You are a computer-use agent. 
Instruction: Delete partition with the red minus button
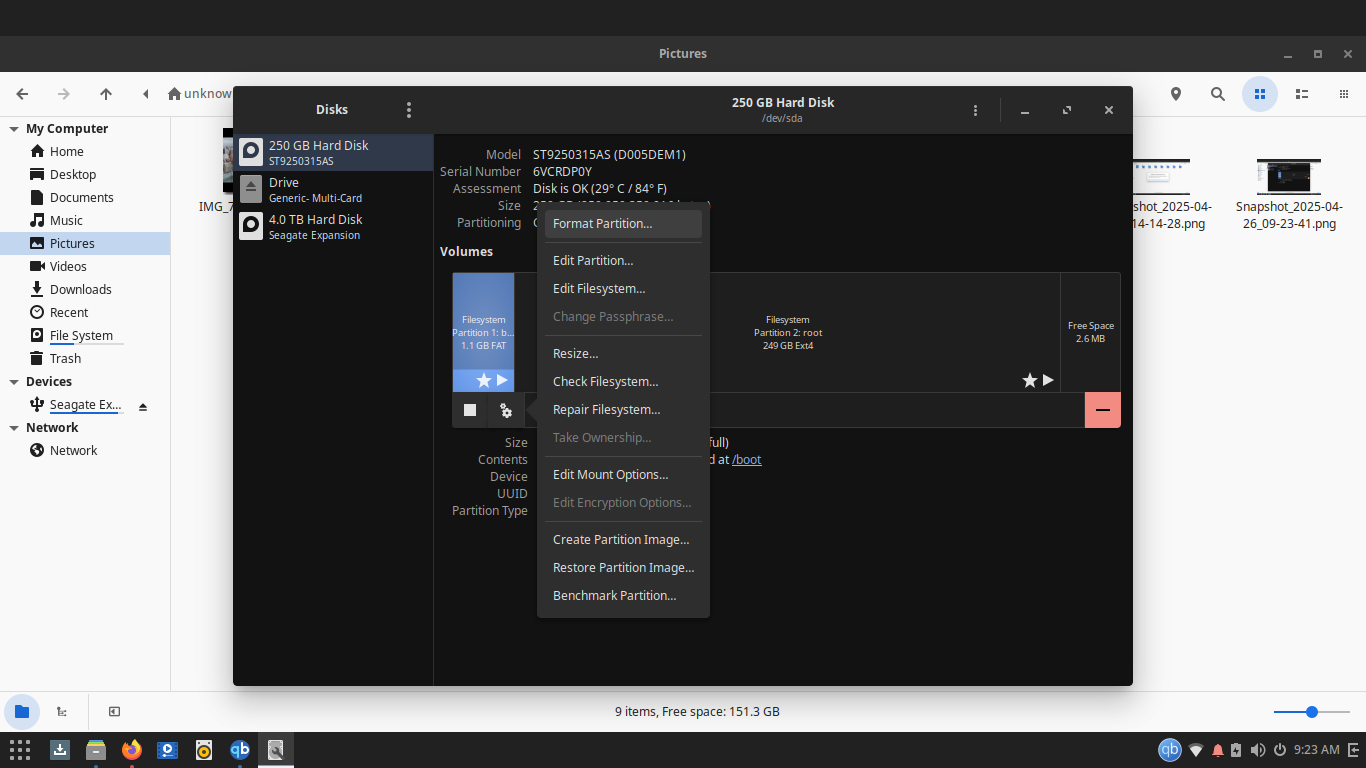click(x=1102, y=410)
